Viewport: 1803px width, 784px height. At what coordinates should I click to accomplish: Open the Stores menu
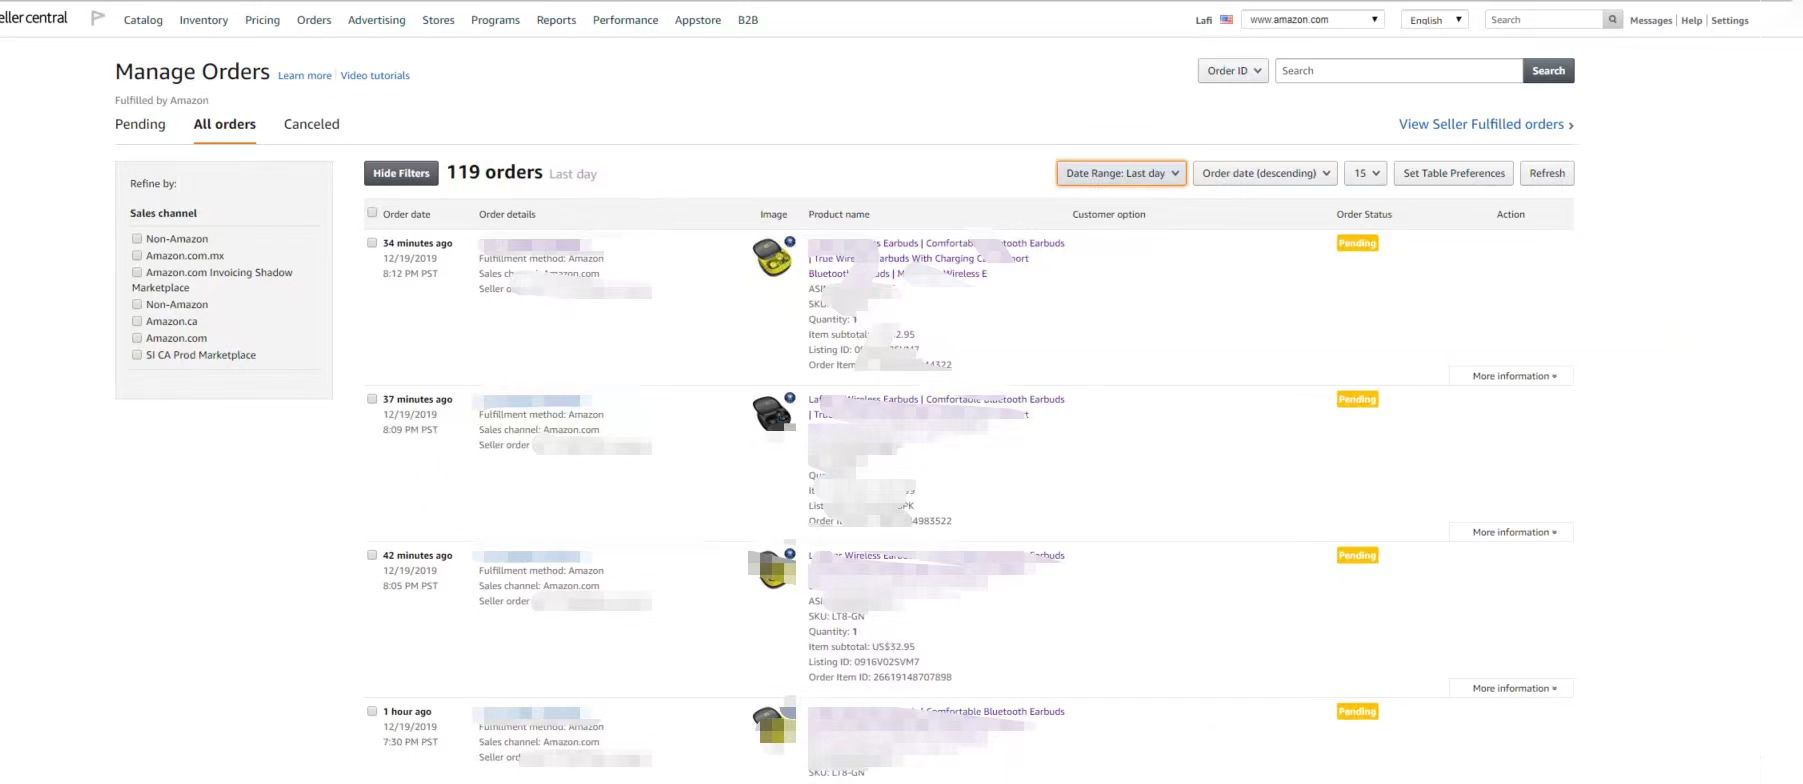[438, 20]
